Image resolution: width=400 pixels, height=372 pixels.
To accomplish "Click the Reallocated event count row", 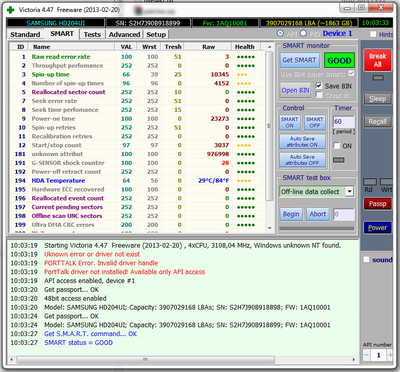I will pos(137,198).
